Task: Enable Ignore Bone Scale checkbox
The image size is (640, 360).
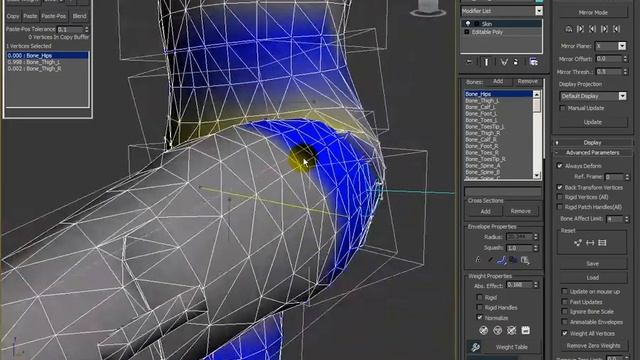Action: coord(564,312)
